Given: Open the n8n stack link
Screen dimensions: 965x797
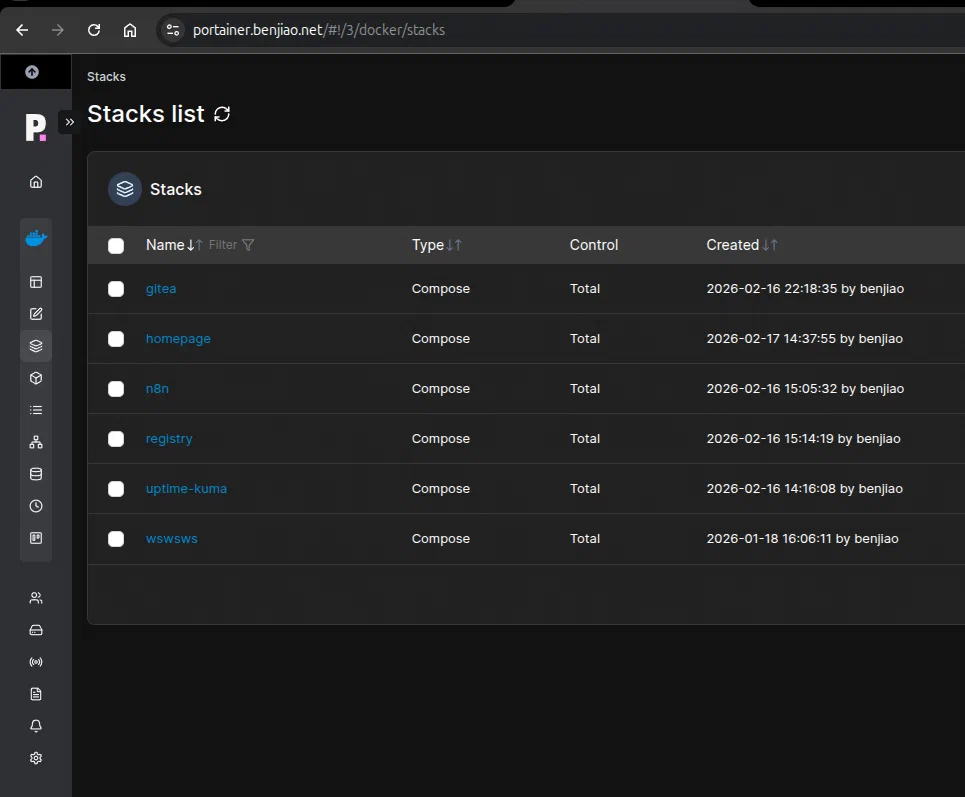Looking at the screenshot, I should [157, 389].
